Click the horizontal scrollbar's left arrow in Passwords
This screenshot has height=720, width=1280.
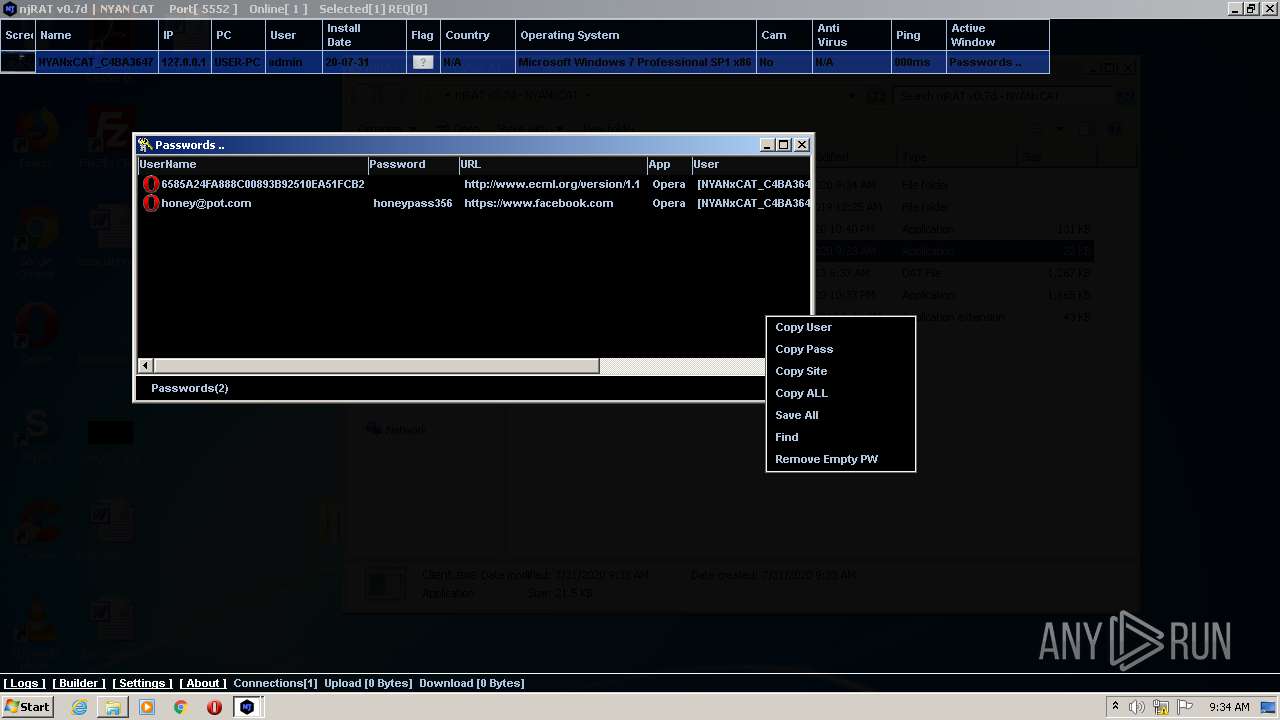click(x=145, y=366)
